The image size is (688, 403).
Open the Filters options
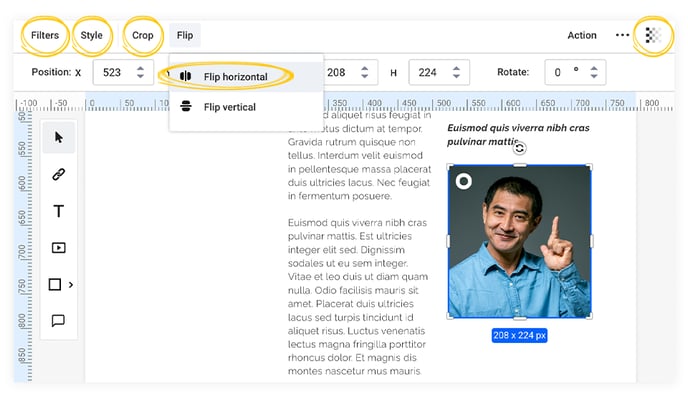[45, 35]
